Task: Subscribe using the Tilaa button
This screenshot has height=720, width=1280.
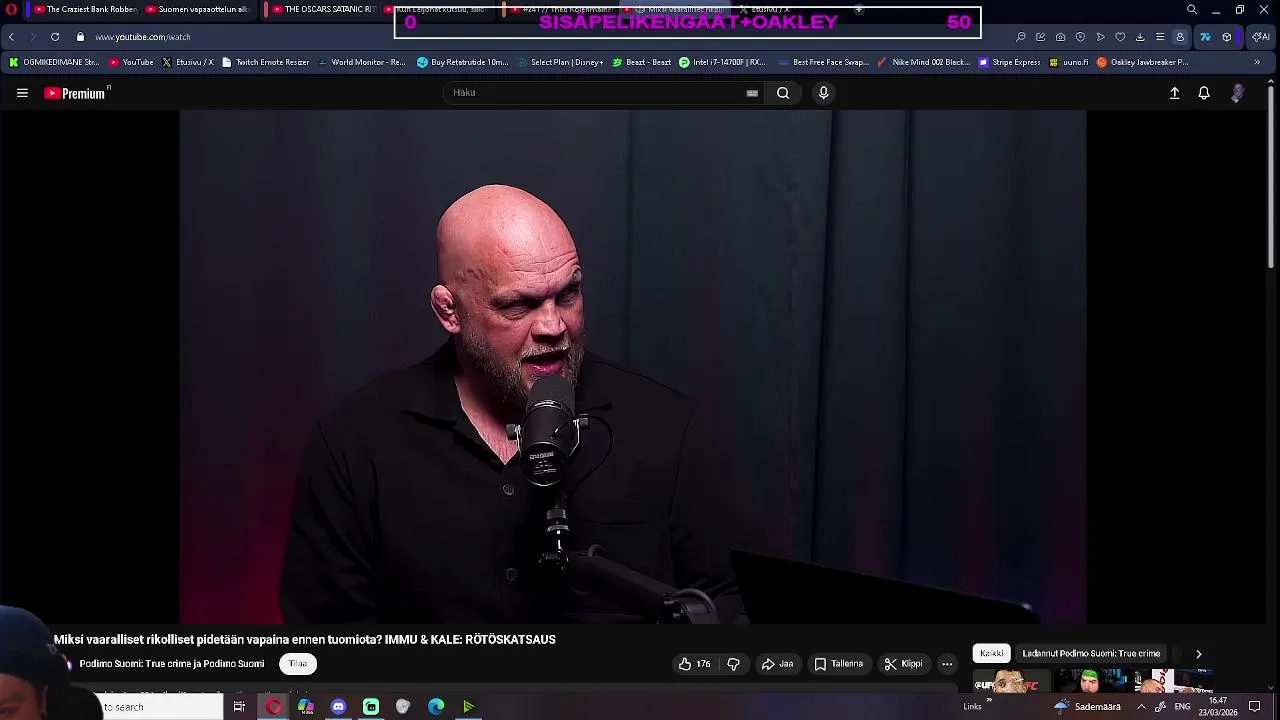Action: click(298, 664)
